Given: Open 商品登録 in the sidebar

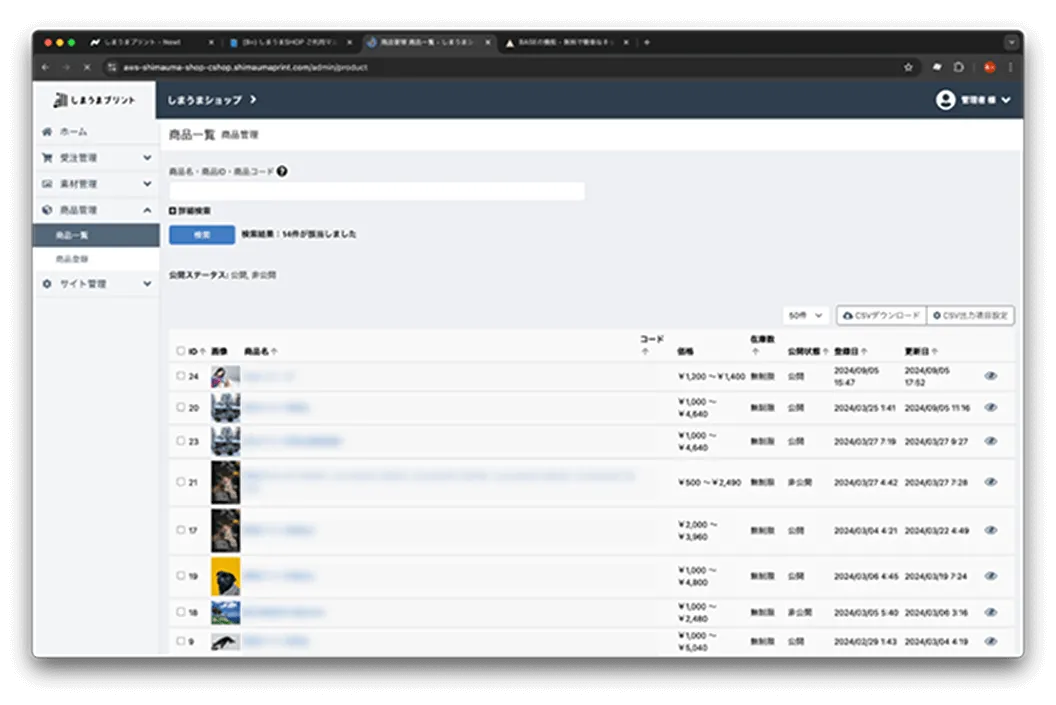Looking at the screenshot, I should pyautogui.click(x=72, y=259).
